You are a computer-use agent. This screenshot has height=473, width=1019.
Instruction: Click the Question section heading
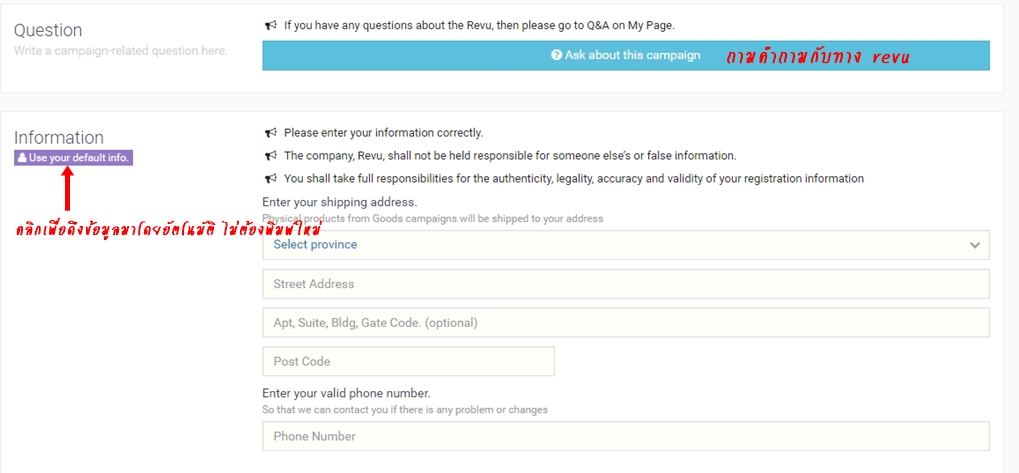tap(48, 31)
